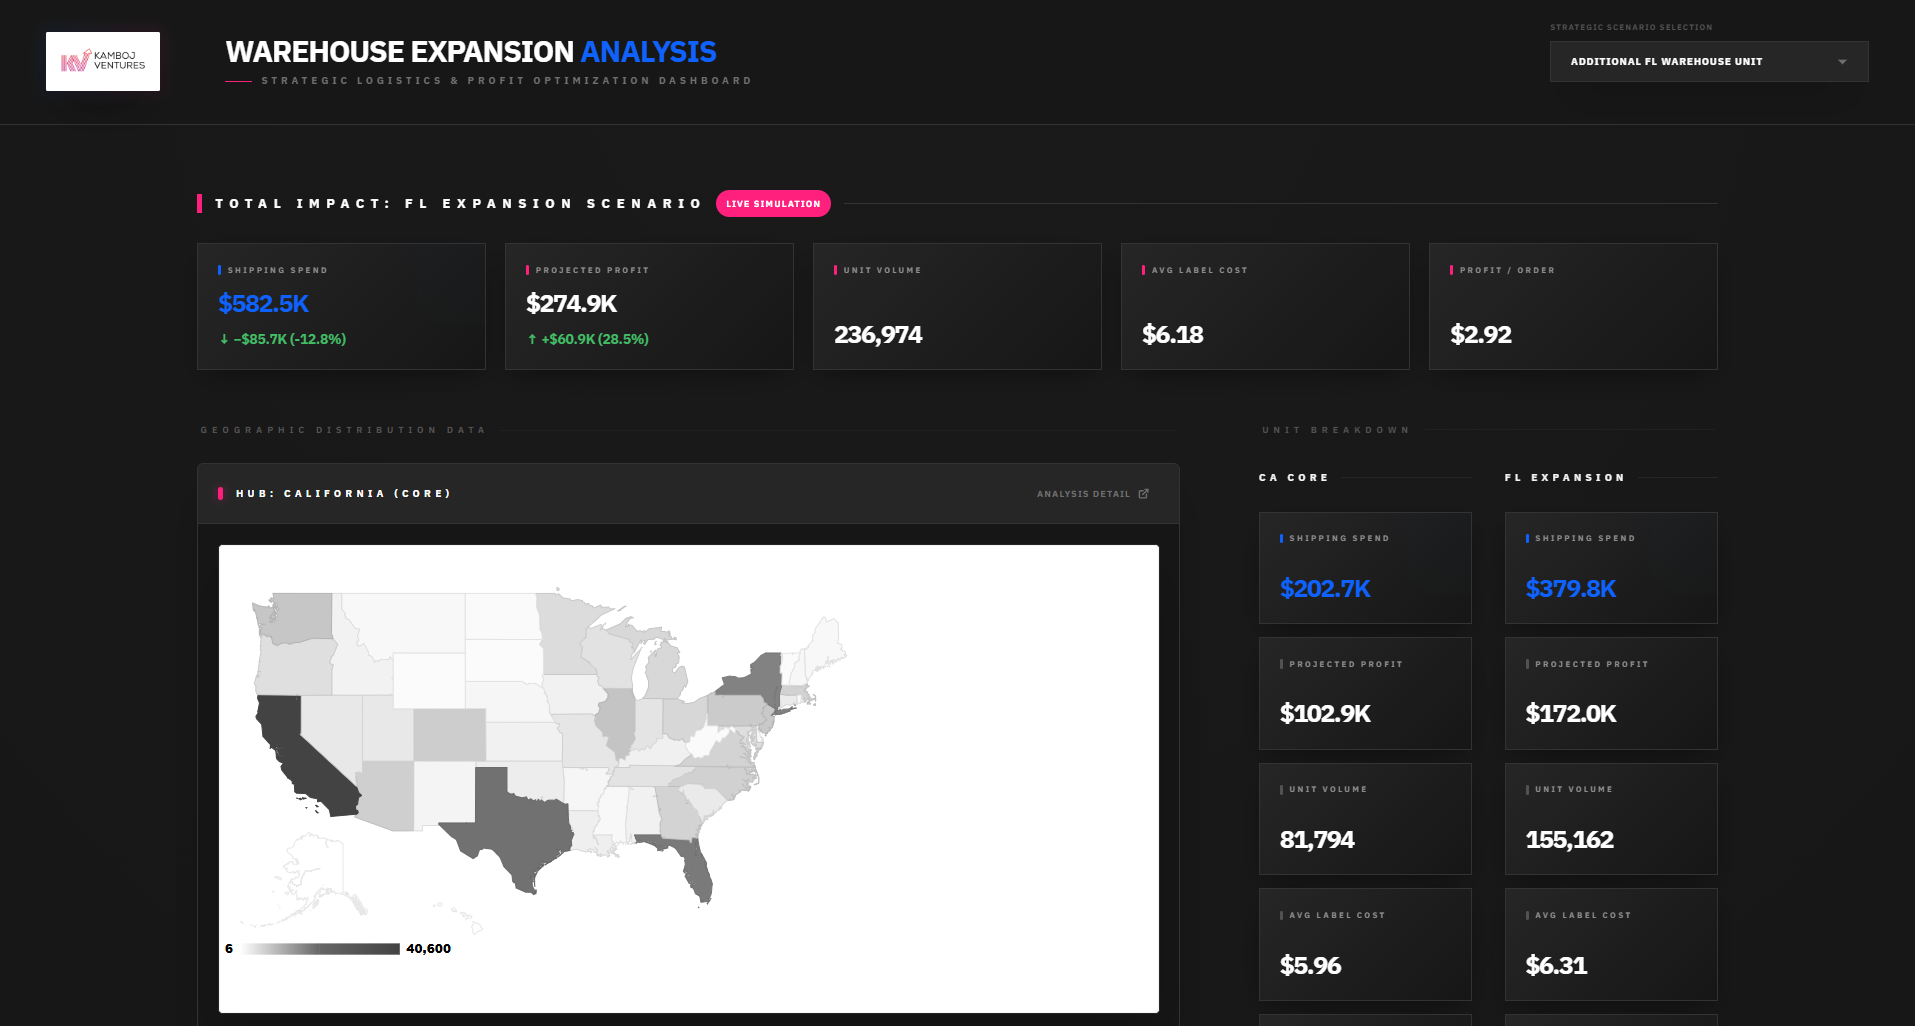Click the map color scale legend bar

[x=320, y=949]
